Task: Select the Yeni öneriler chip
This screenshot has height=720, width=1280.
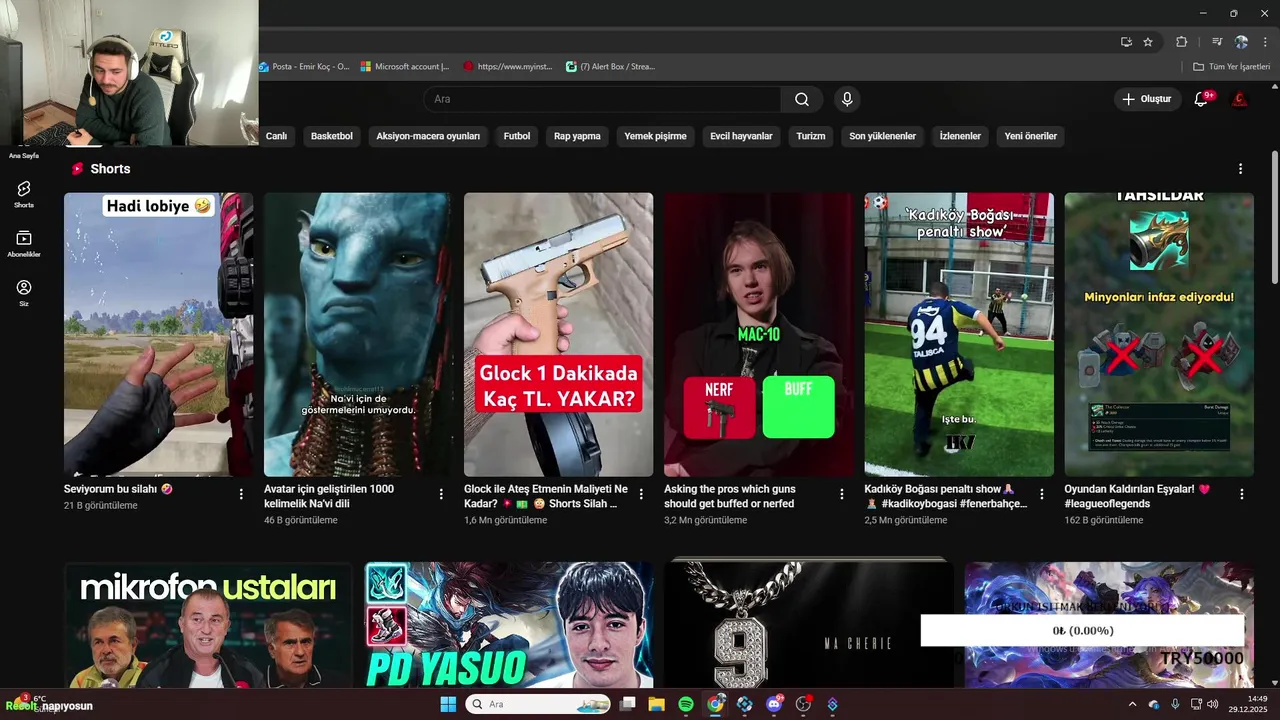Action: pyautogui.click(x=1030, y=136)
